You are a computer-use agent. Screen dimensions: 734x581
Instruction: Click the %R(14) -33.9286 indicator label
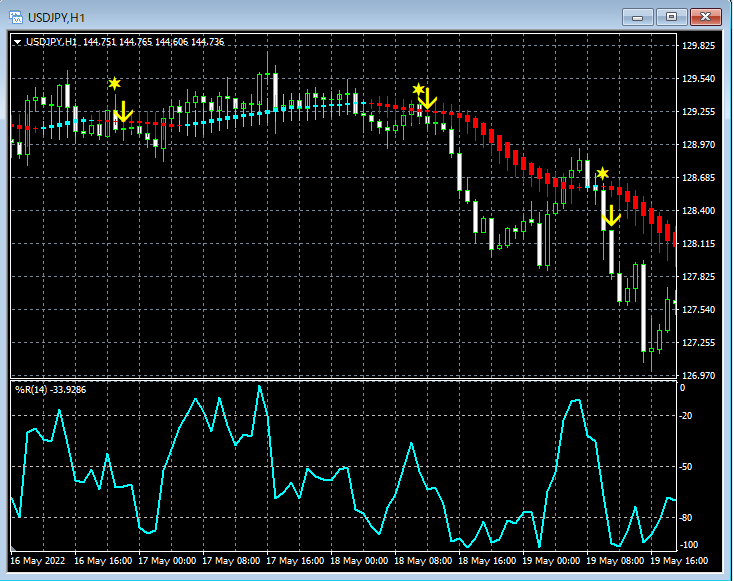click(51, 390)
